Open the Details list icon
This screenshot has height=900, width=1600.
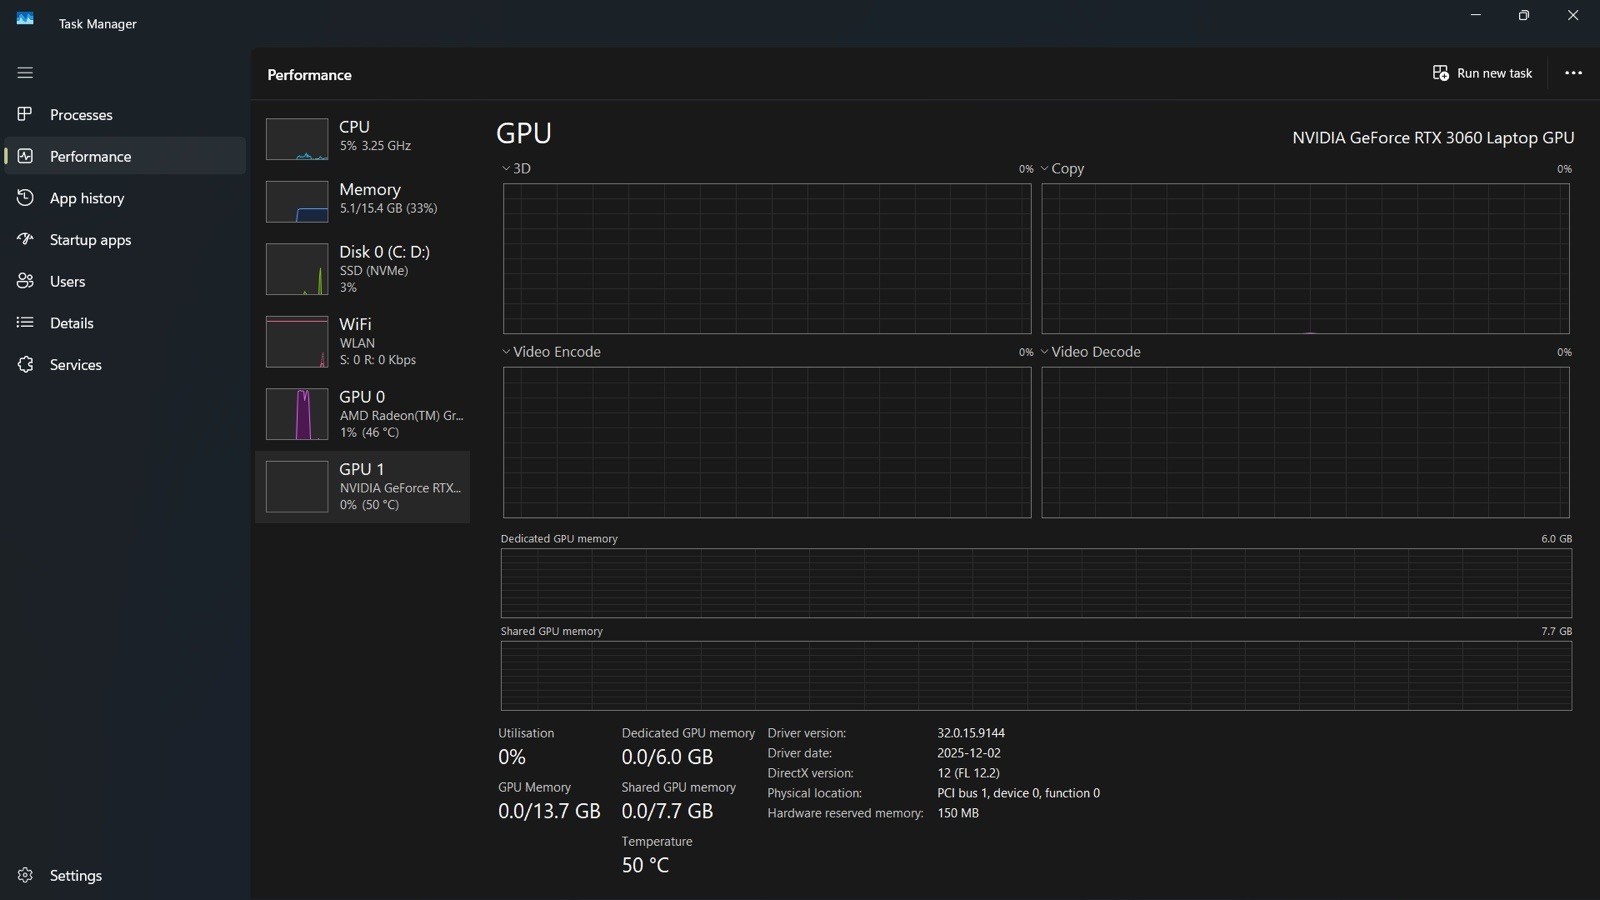point(25,322)
